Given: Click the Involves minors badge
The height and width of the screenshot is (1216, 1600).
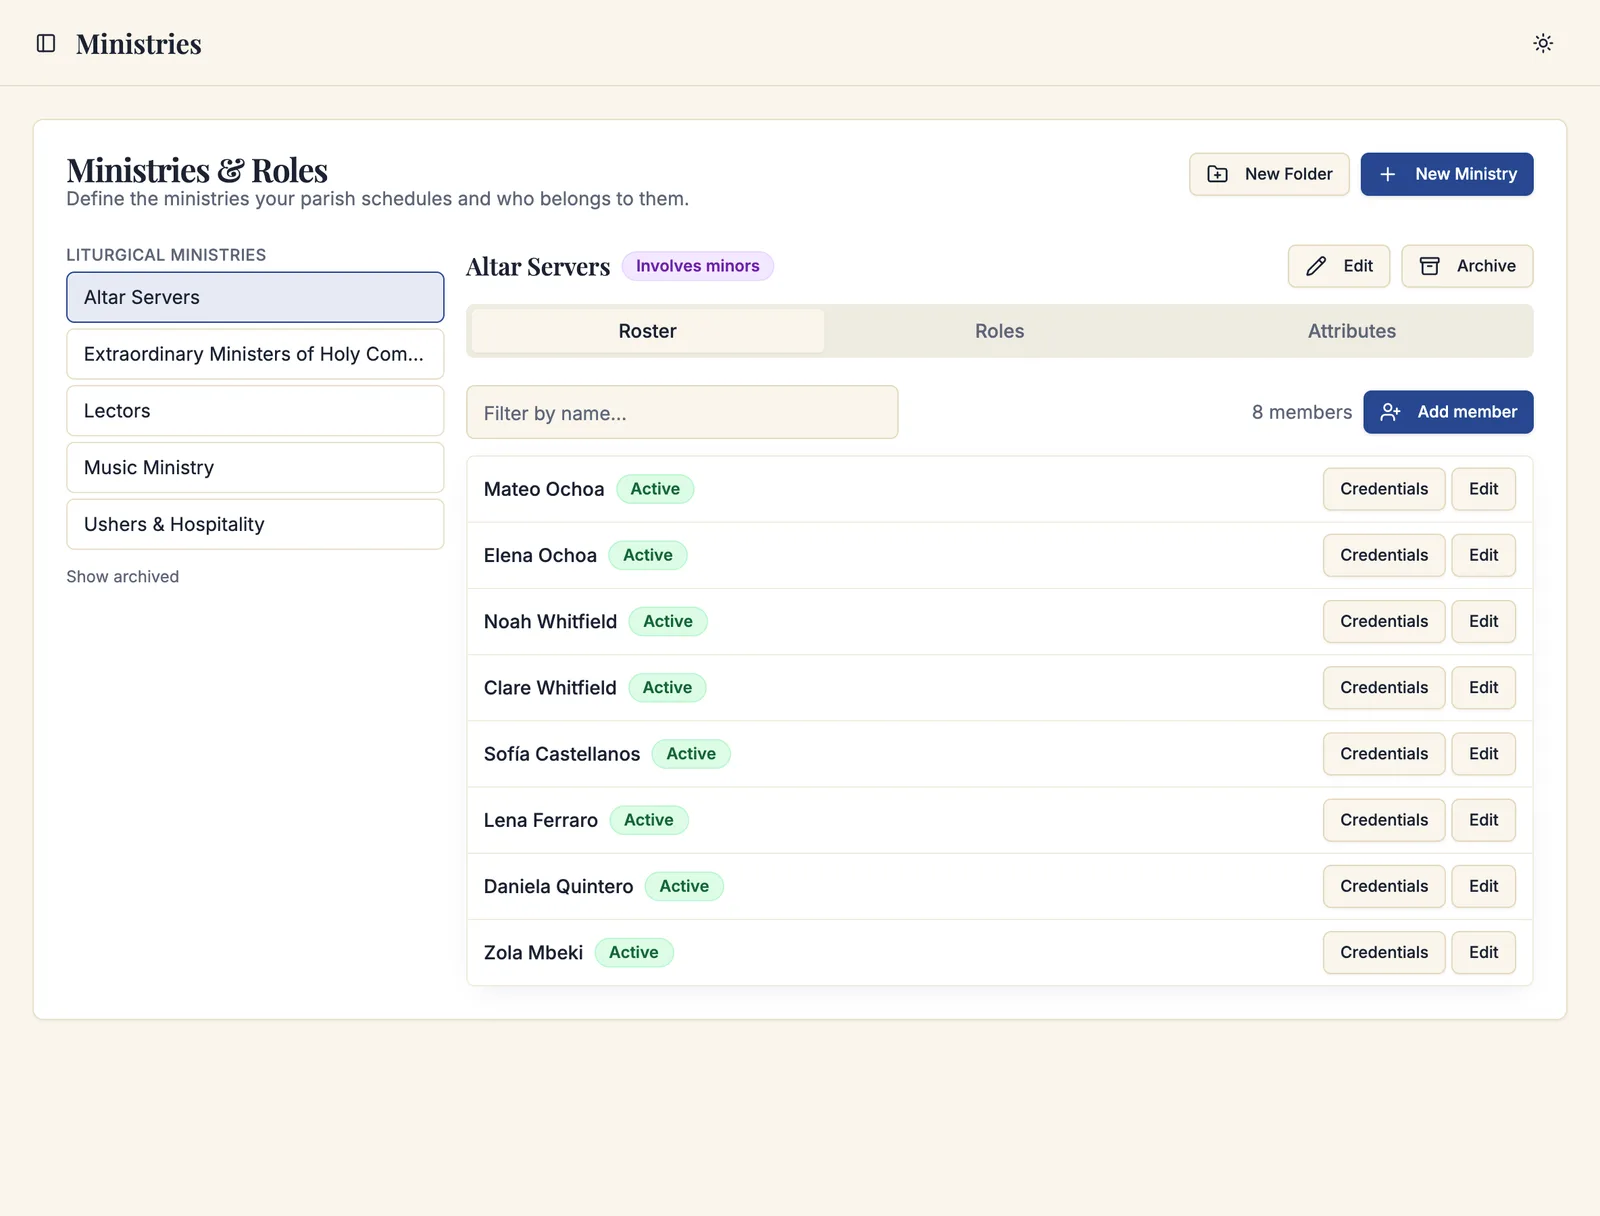Looking at the screenshot, I should (698, 266).
